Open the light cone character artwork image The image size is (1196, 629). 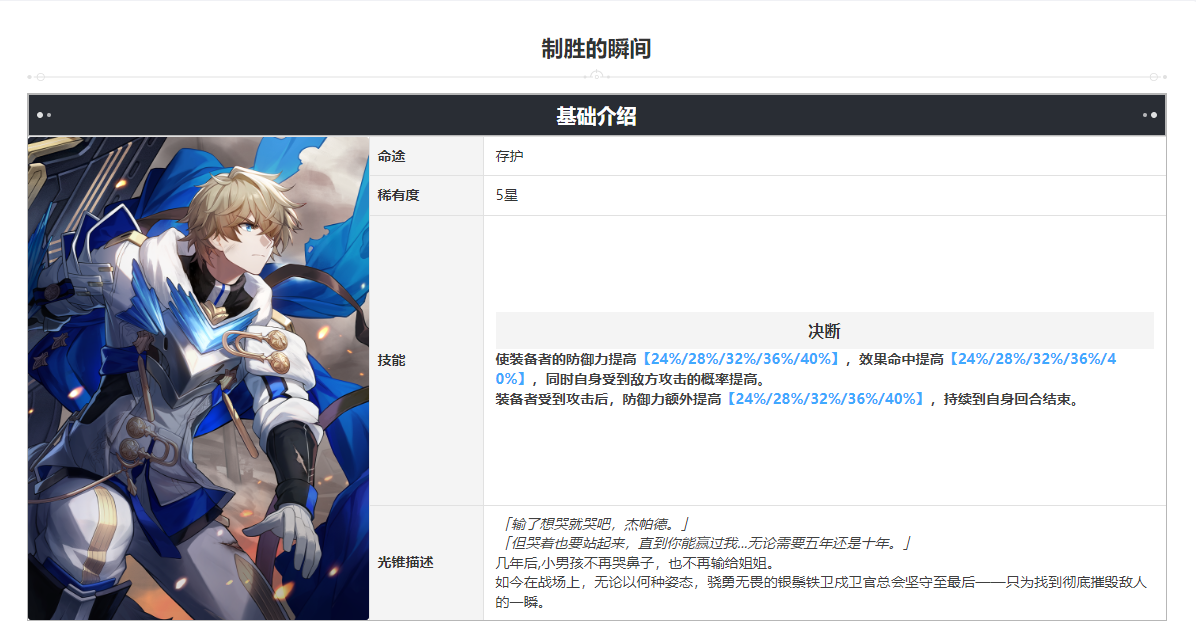tap(198, 378)
